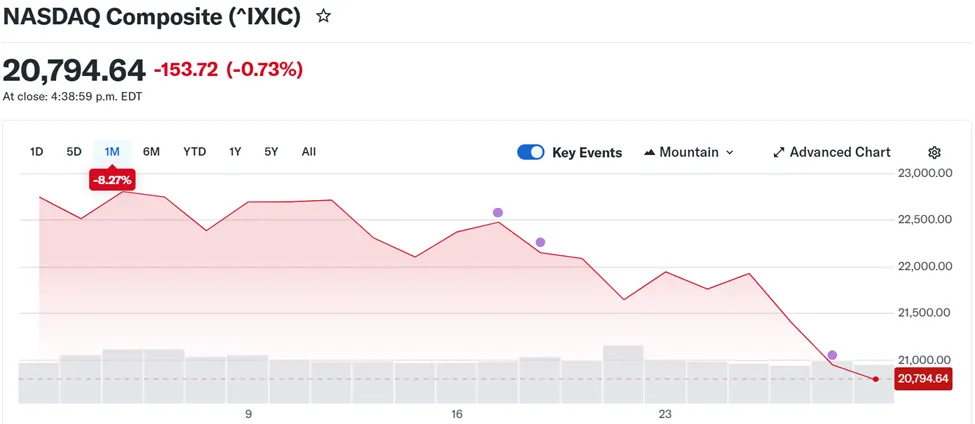Open the Advanced Chart link

[839, 152]
